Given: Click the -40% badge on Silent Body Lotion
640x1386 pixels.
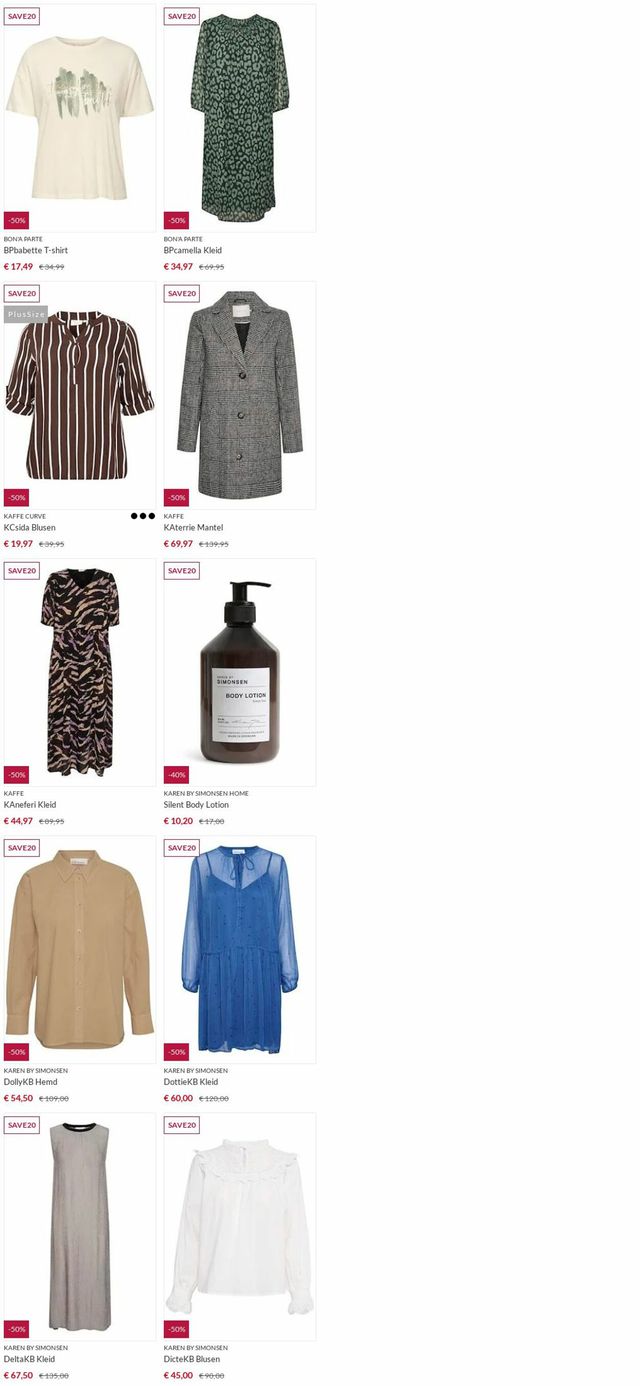Looking at the screenshot, I should point(176,775).
